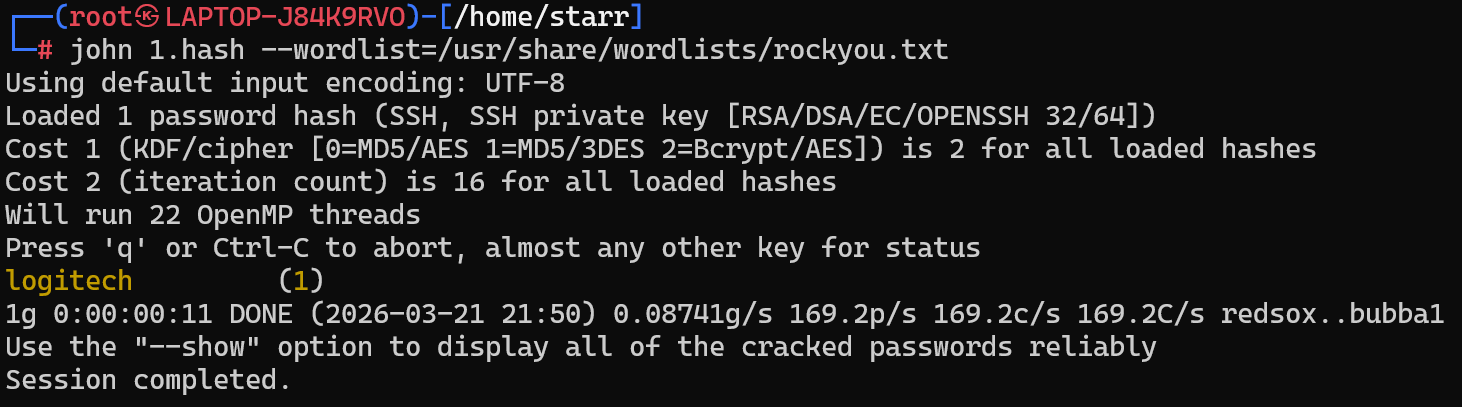The width and height of the screenshot is (1462, 407).
Task: Click the 2026-03-21 21:50 timestamp
Action: tap(445, 314)
